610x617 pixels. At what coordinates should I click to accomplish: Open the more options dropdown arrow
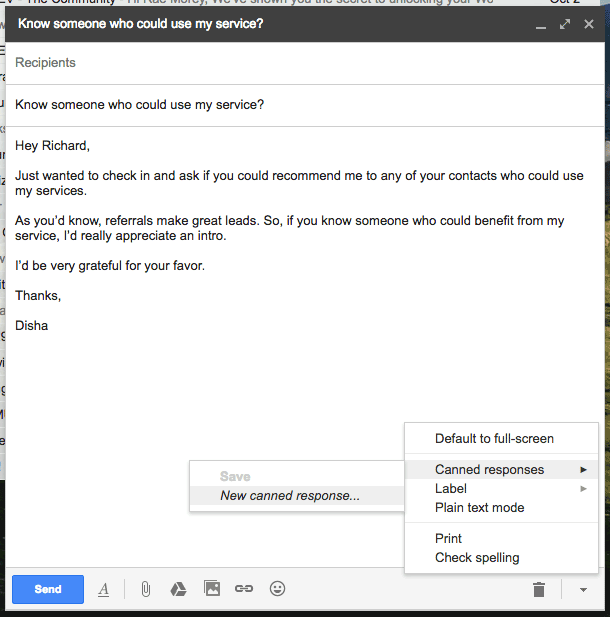[x=583, y=590]
